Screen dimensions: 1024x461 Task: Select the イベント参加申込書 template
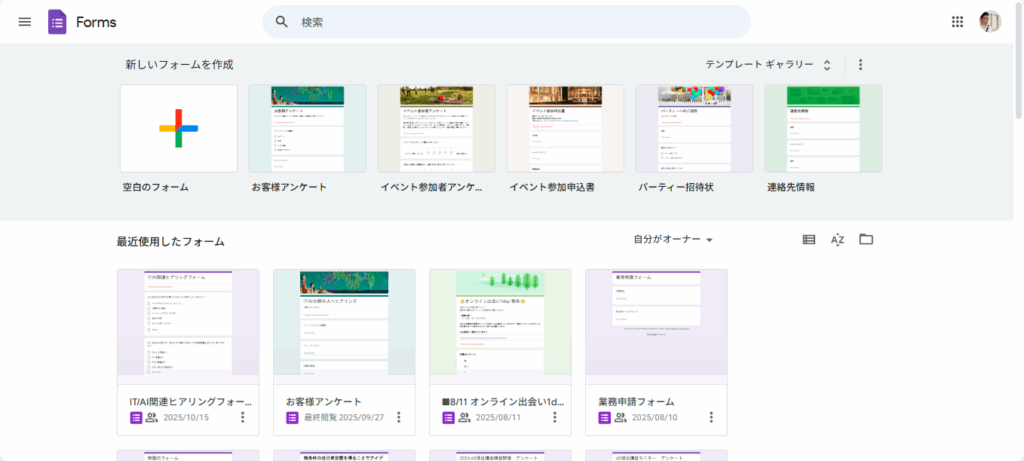[565, 129]
